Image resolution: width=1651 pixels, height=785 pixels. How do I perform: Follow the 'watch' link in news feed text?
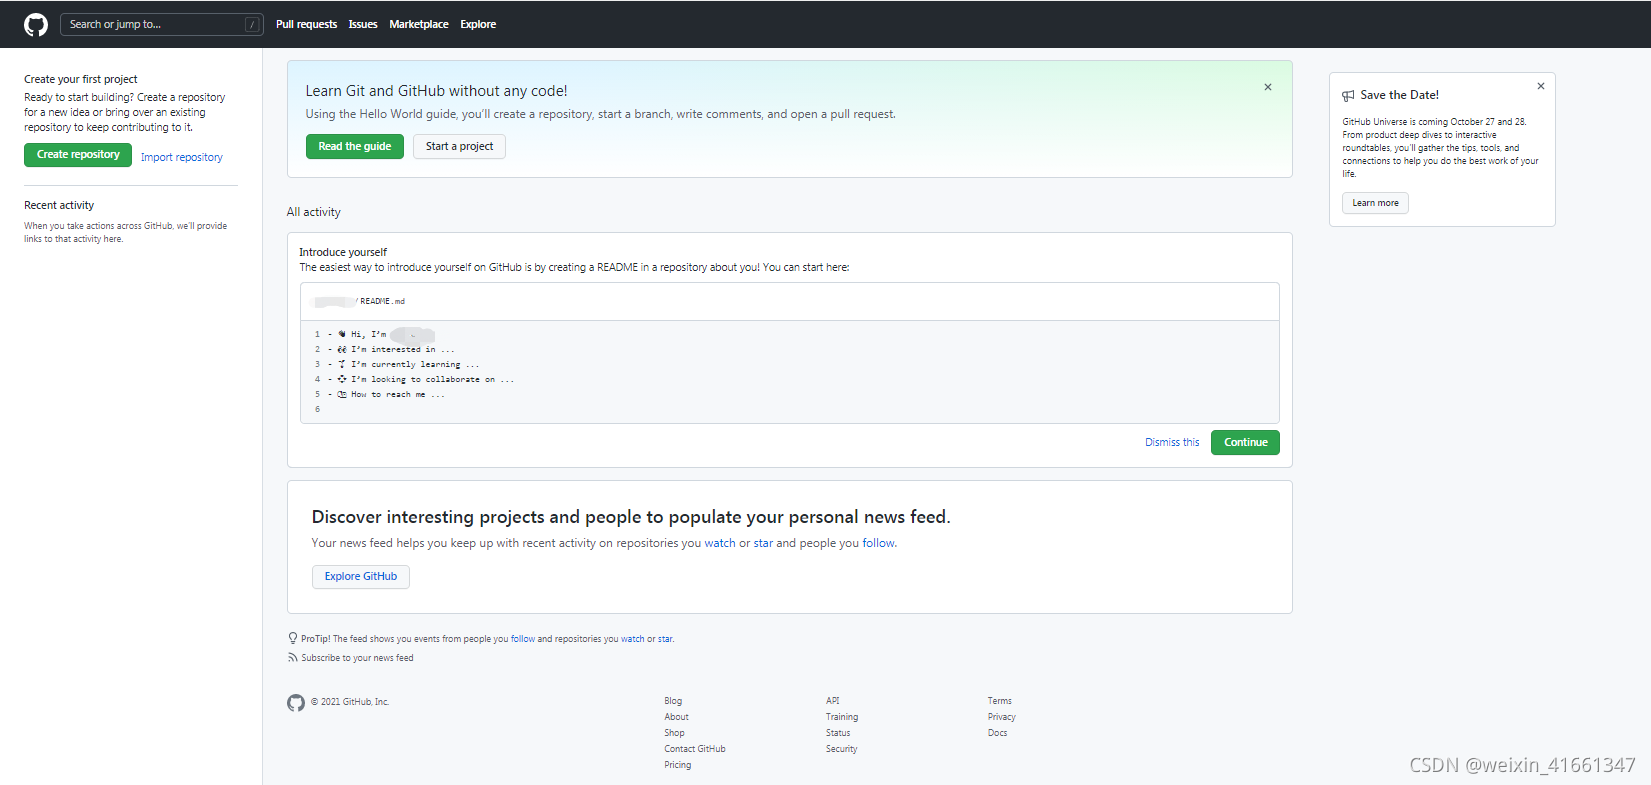click(720, 544)
